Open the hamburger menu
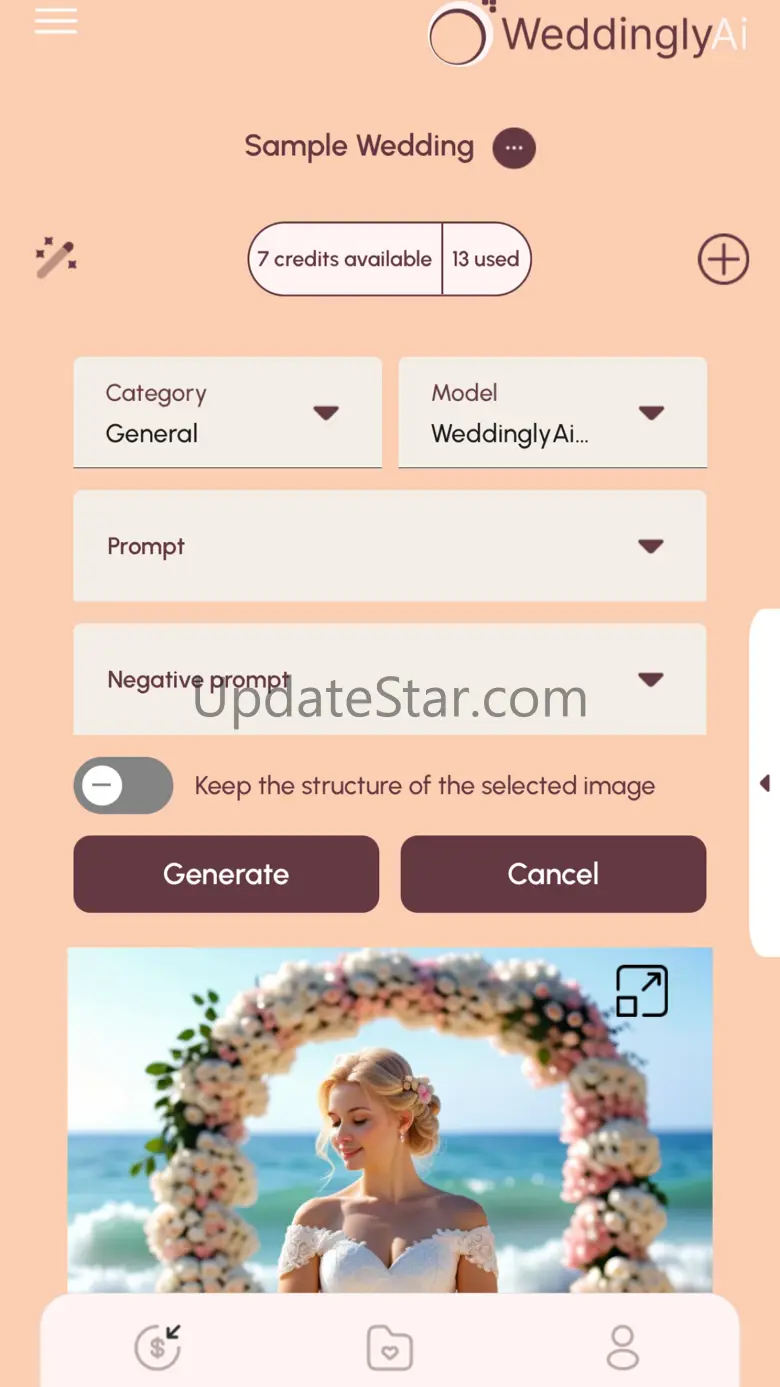 tap(56, 21)
